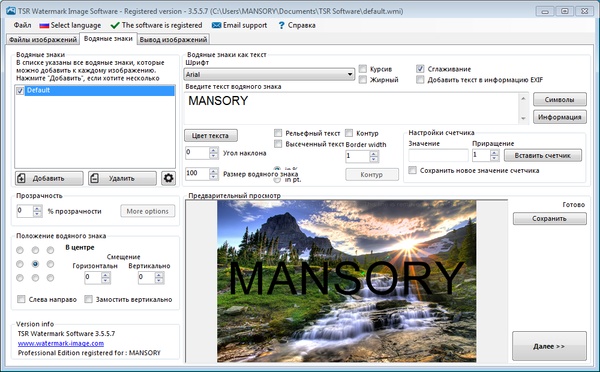Enable the Курсив checkbox
Viewport: 600px width, 372px height.
(x=363, y=69)
